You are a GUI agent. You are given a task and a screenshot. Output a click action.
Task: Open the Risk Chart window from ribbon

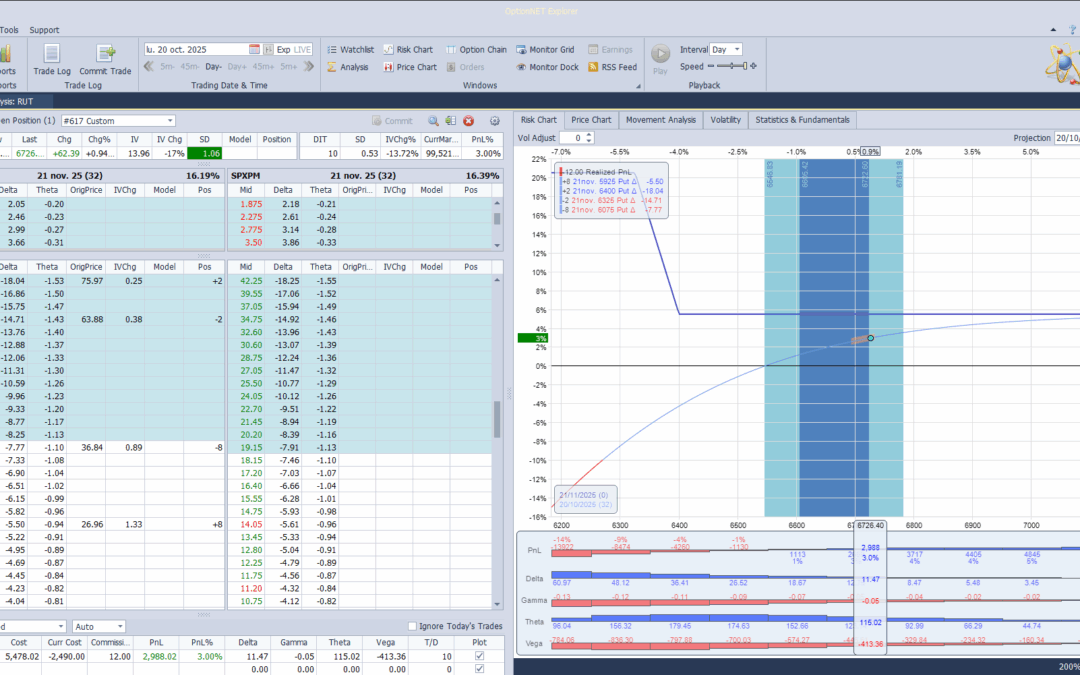click(x=408, y=50)
